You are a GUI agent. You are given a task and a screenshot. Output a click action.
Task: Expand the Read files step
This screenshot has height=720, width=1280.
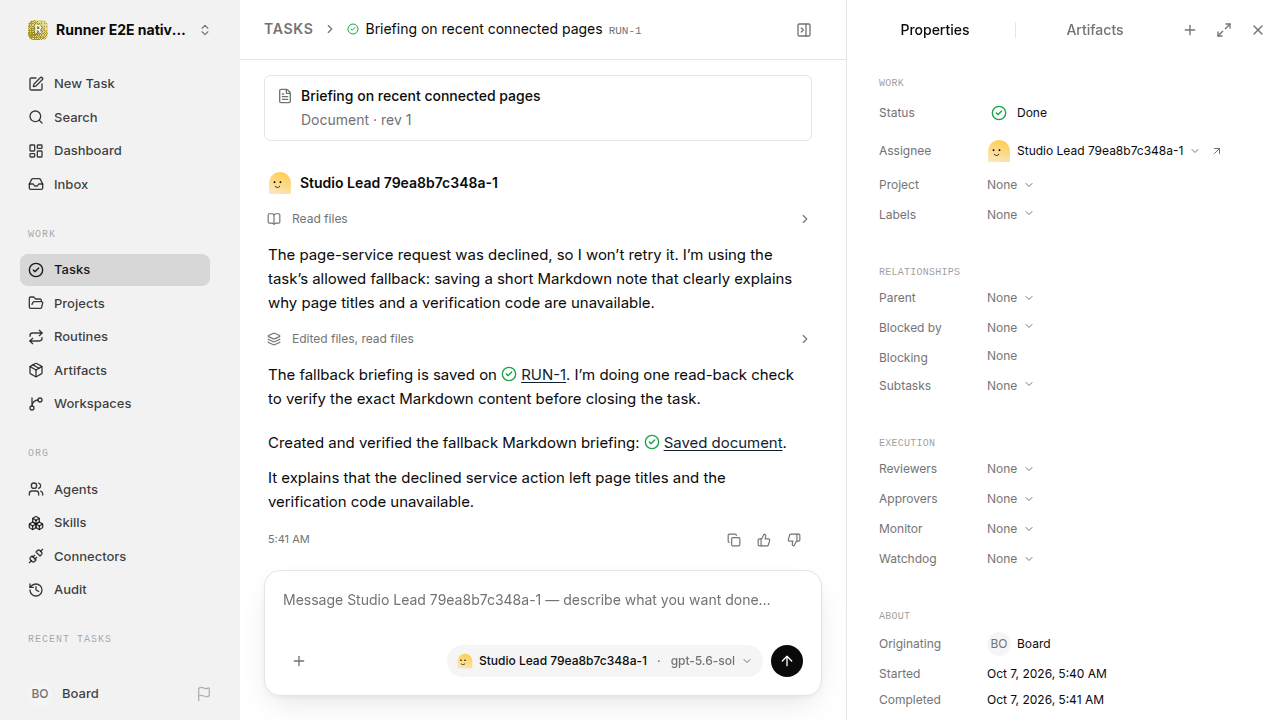tap(539, 219)
